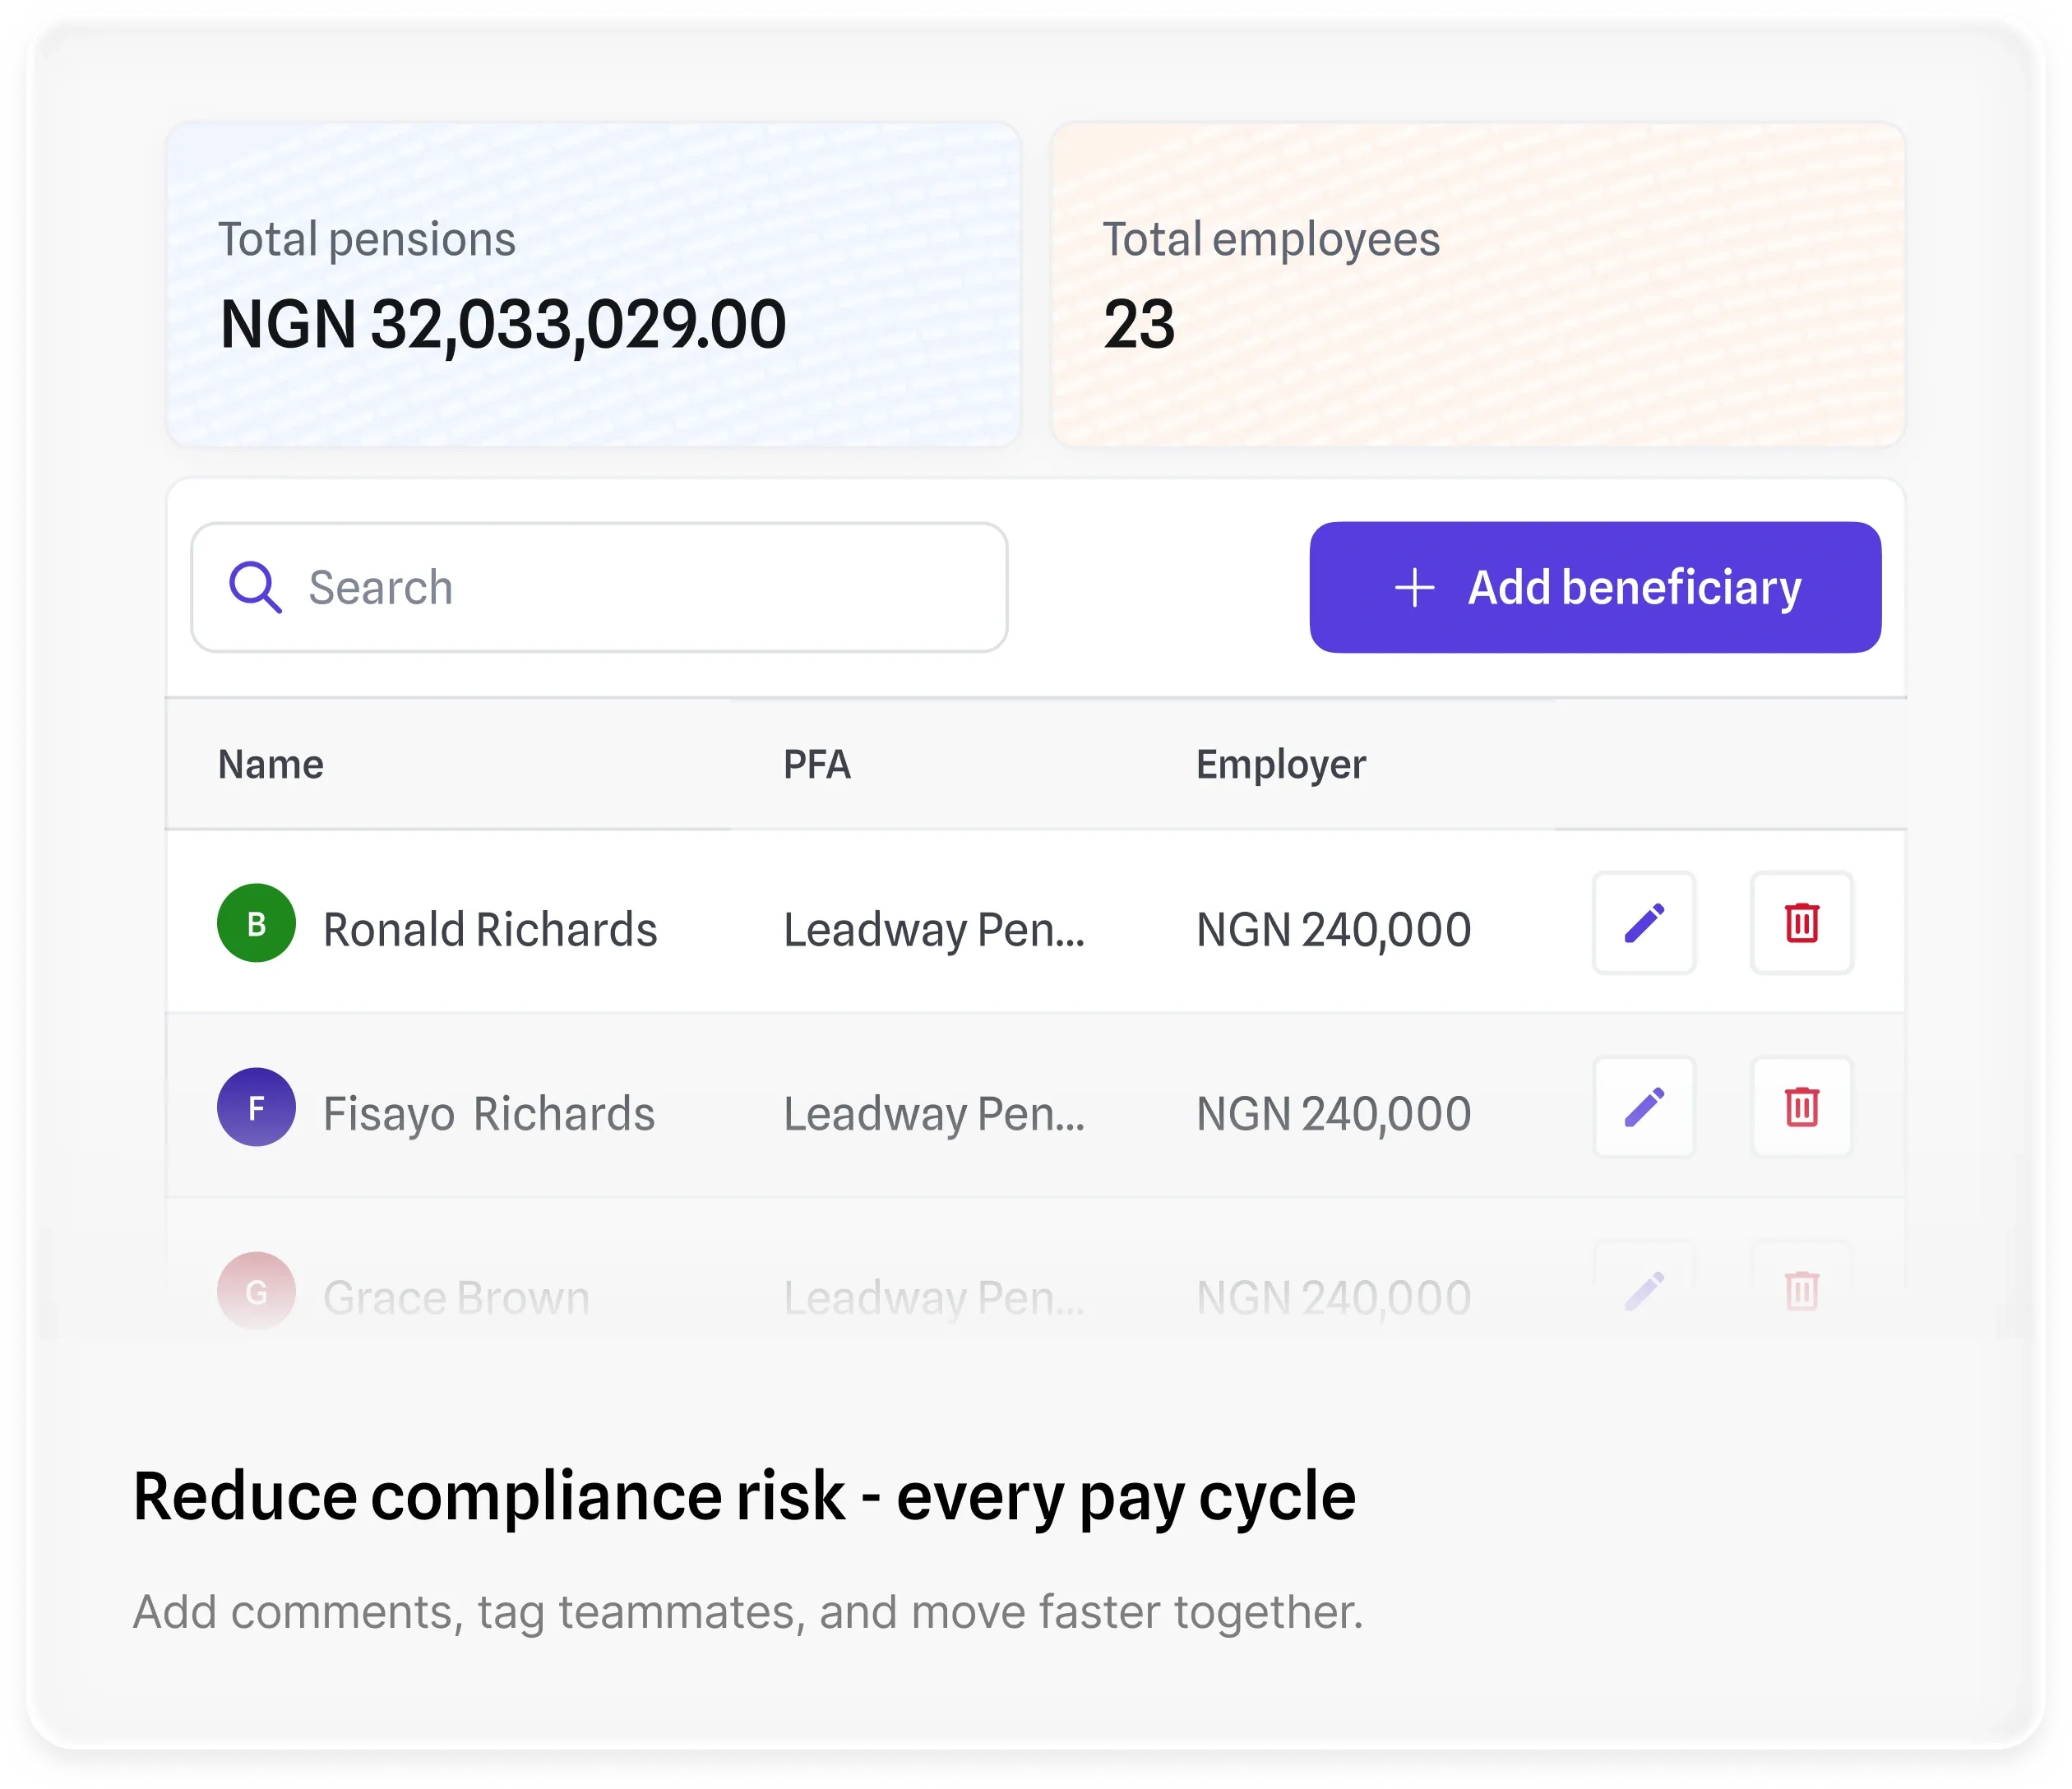
Task: Click trash icon on Grace Brown row
Action: 1801,1291
